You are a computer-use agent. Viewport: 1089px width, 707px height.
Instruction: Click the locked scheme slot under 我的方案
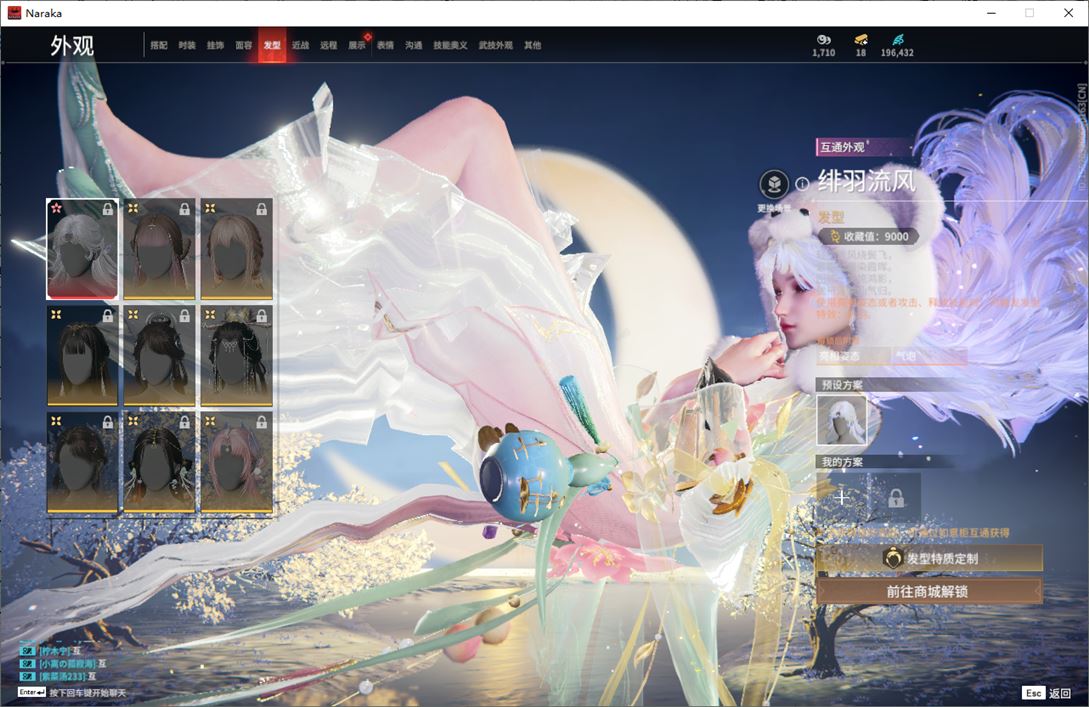896,497
